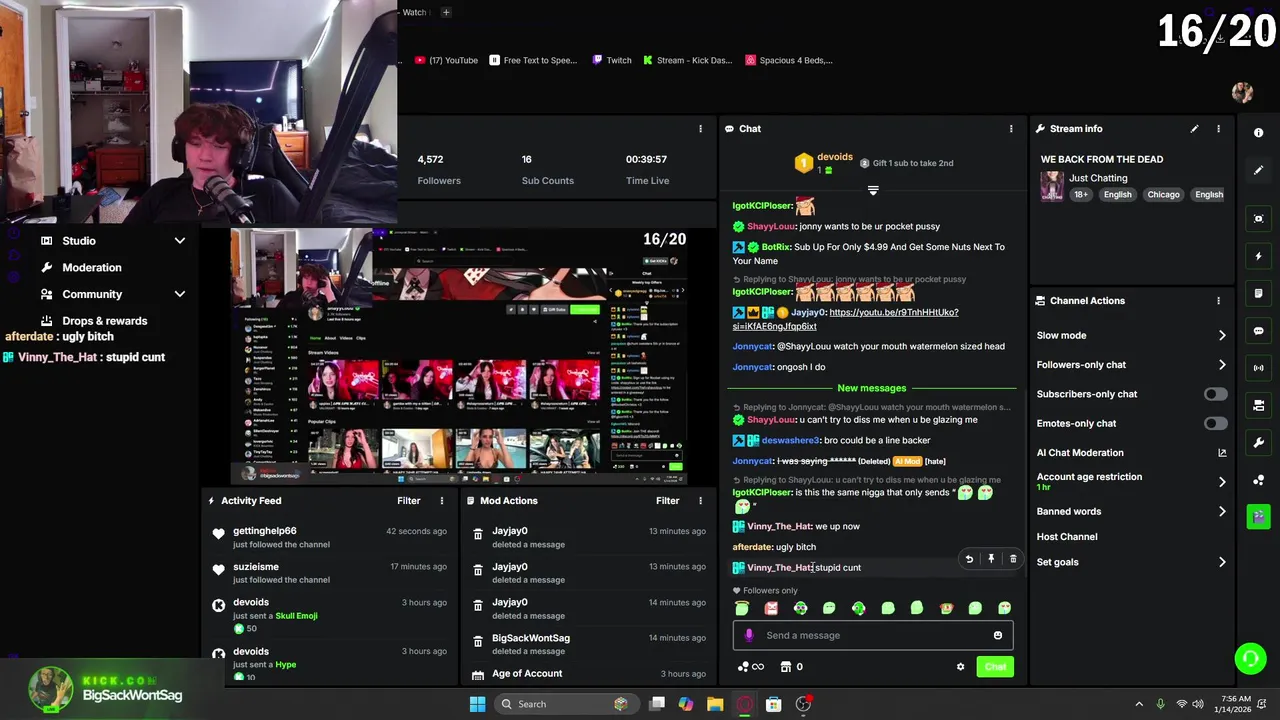Switch to the YouTube browser bookmark
1280x720 pixels.
(446, 60)
